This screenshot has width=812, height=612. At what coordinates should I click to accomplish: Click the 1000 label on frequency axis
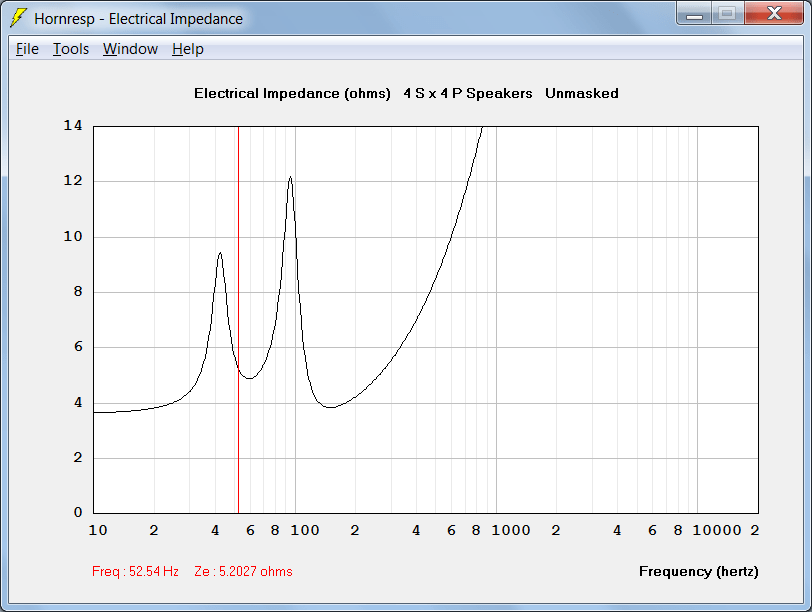click(x=511, y=530)
